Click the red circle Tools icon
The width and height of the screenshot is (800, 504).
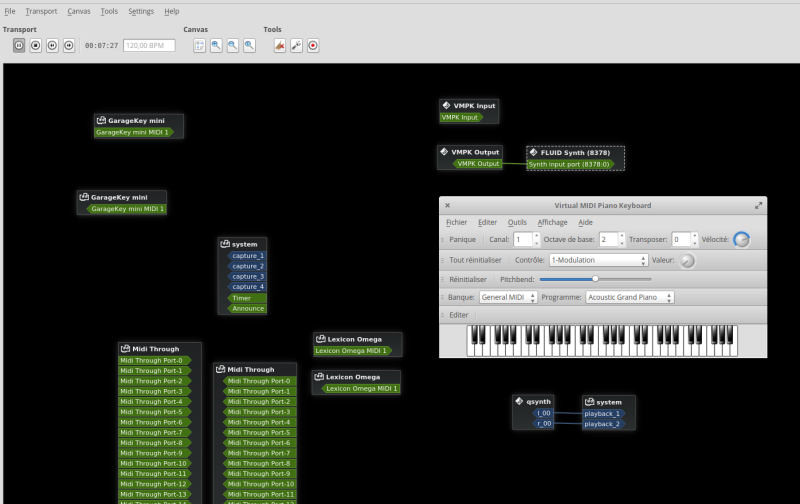click(313, 45)
